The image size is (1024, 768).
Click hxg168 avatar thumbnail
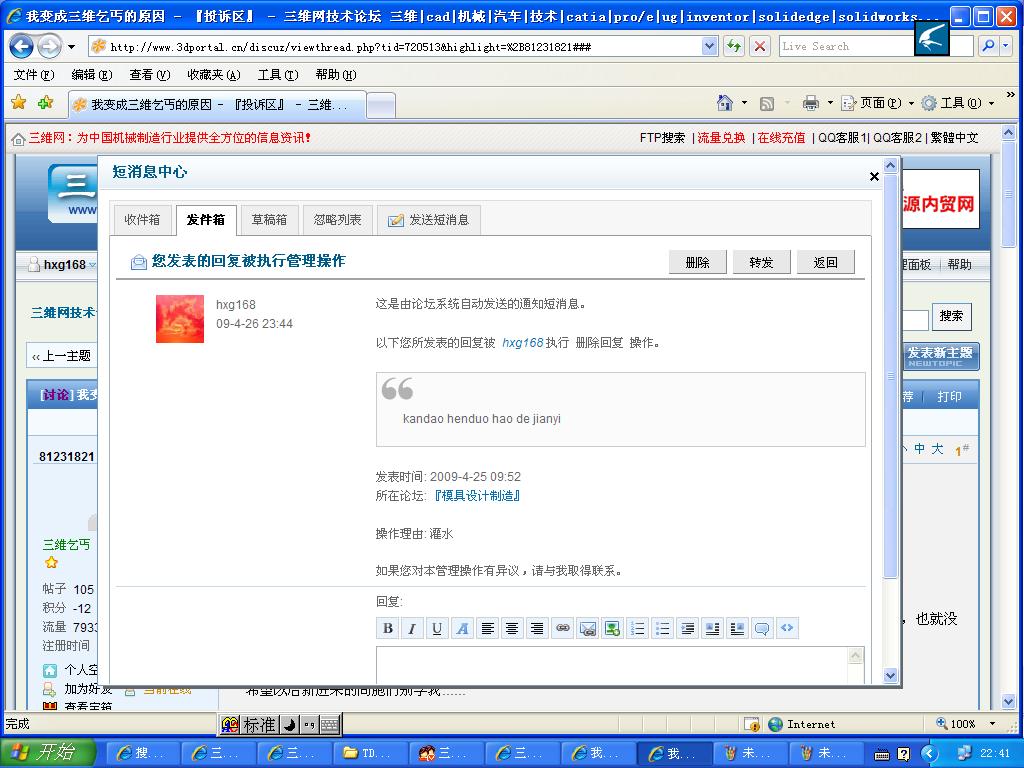180,319
